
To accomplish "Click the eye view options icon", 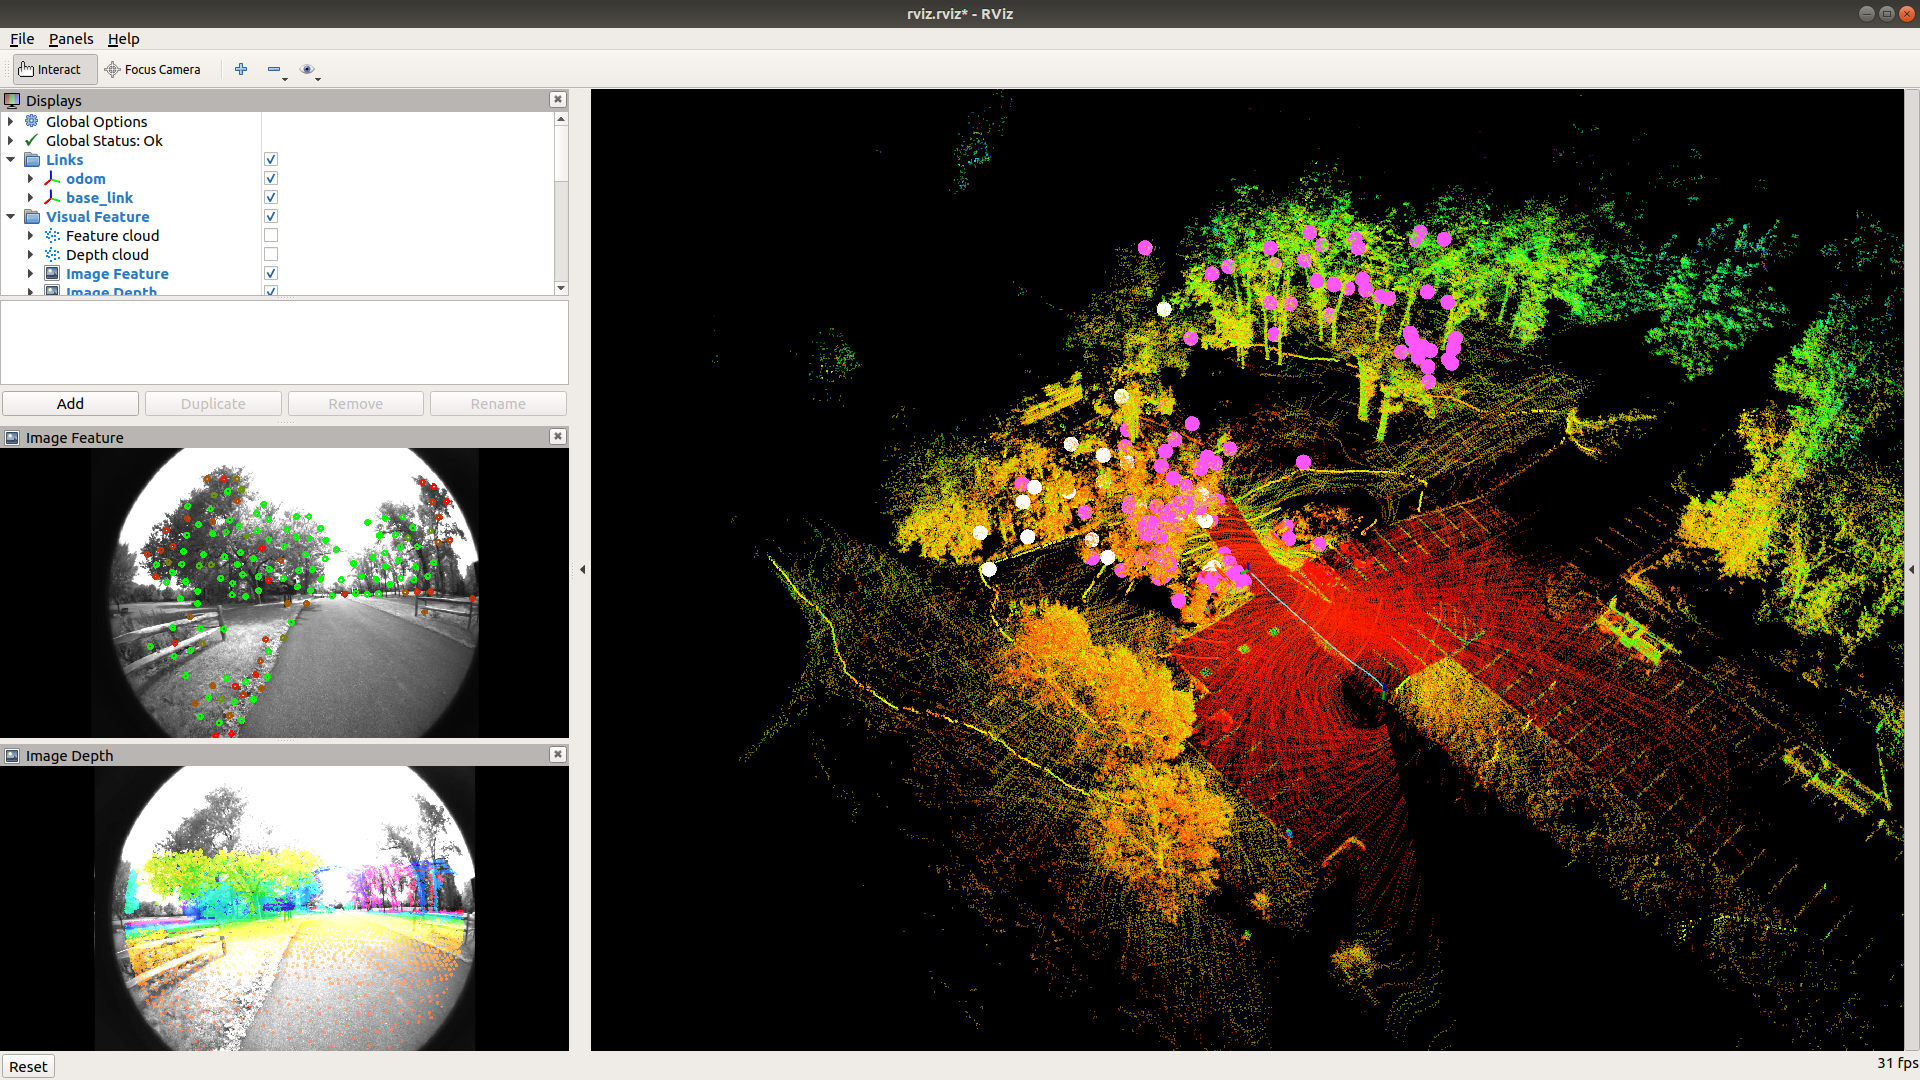I will (x=307, y=69).
